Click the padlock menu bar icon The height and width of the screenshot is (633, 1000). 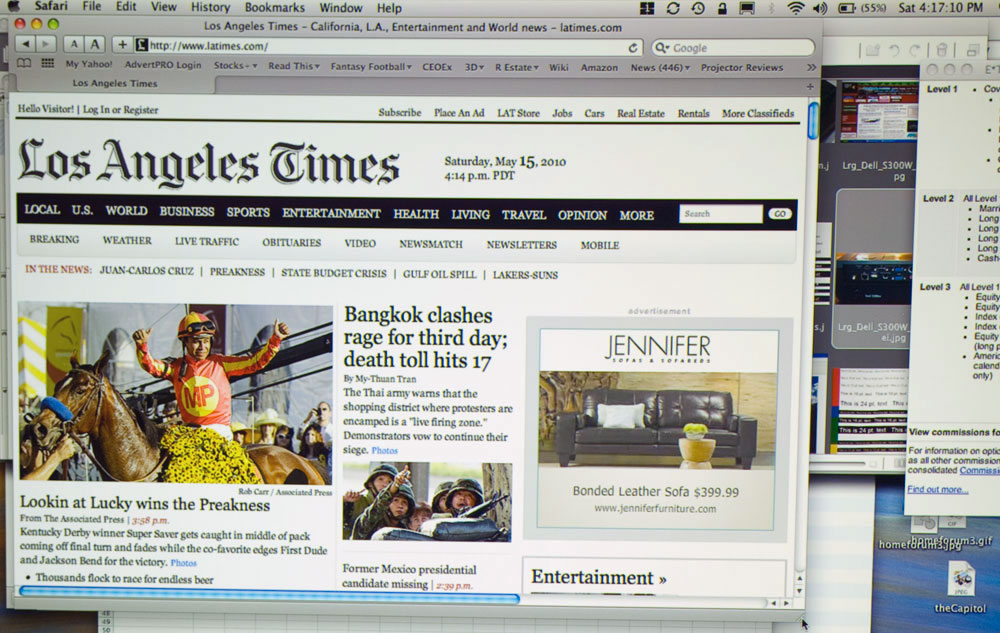722,8
